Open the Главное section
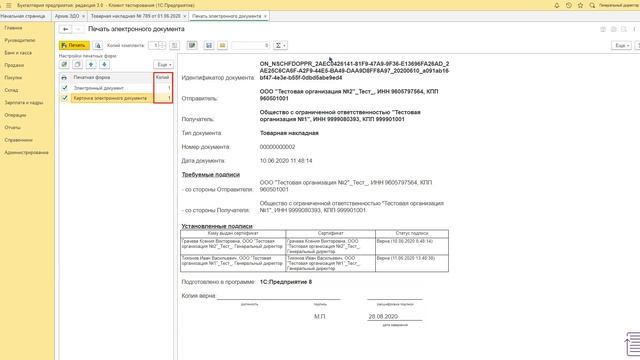This screenshot has width=640, height=360. point(13,28)
